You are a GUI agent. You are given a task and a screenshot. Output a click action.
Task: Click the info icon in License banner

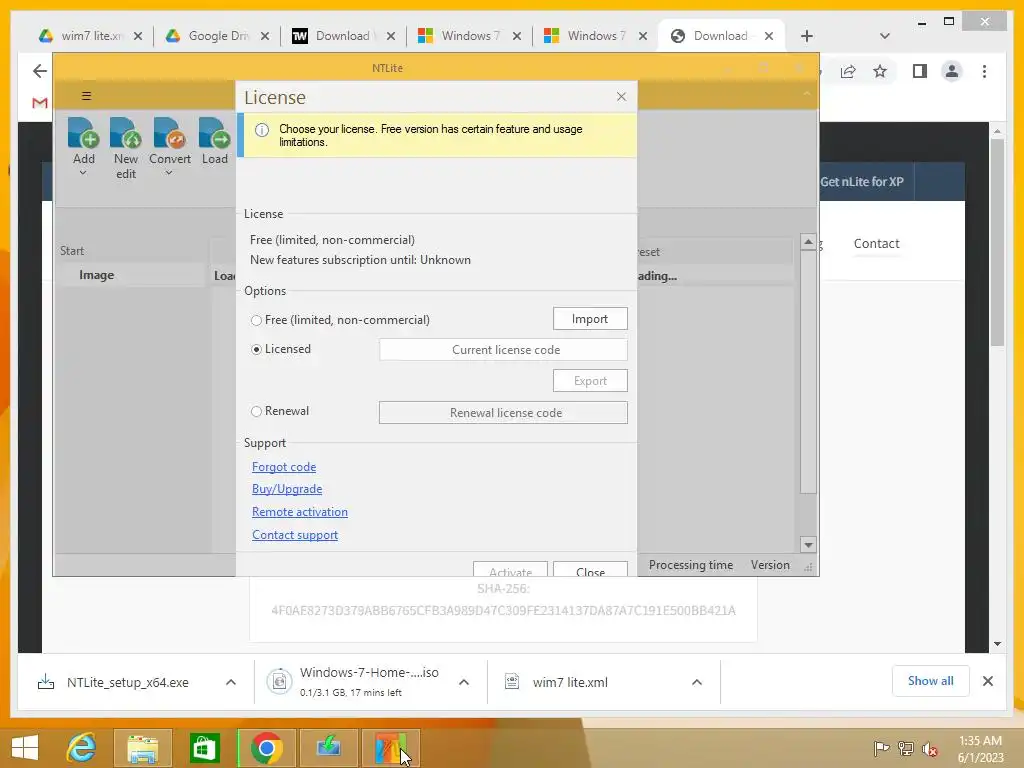click(262, 130)
